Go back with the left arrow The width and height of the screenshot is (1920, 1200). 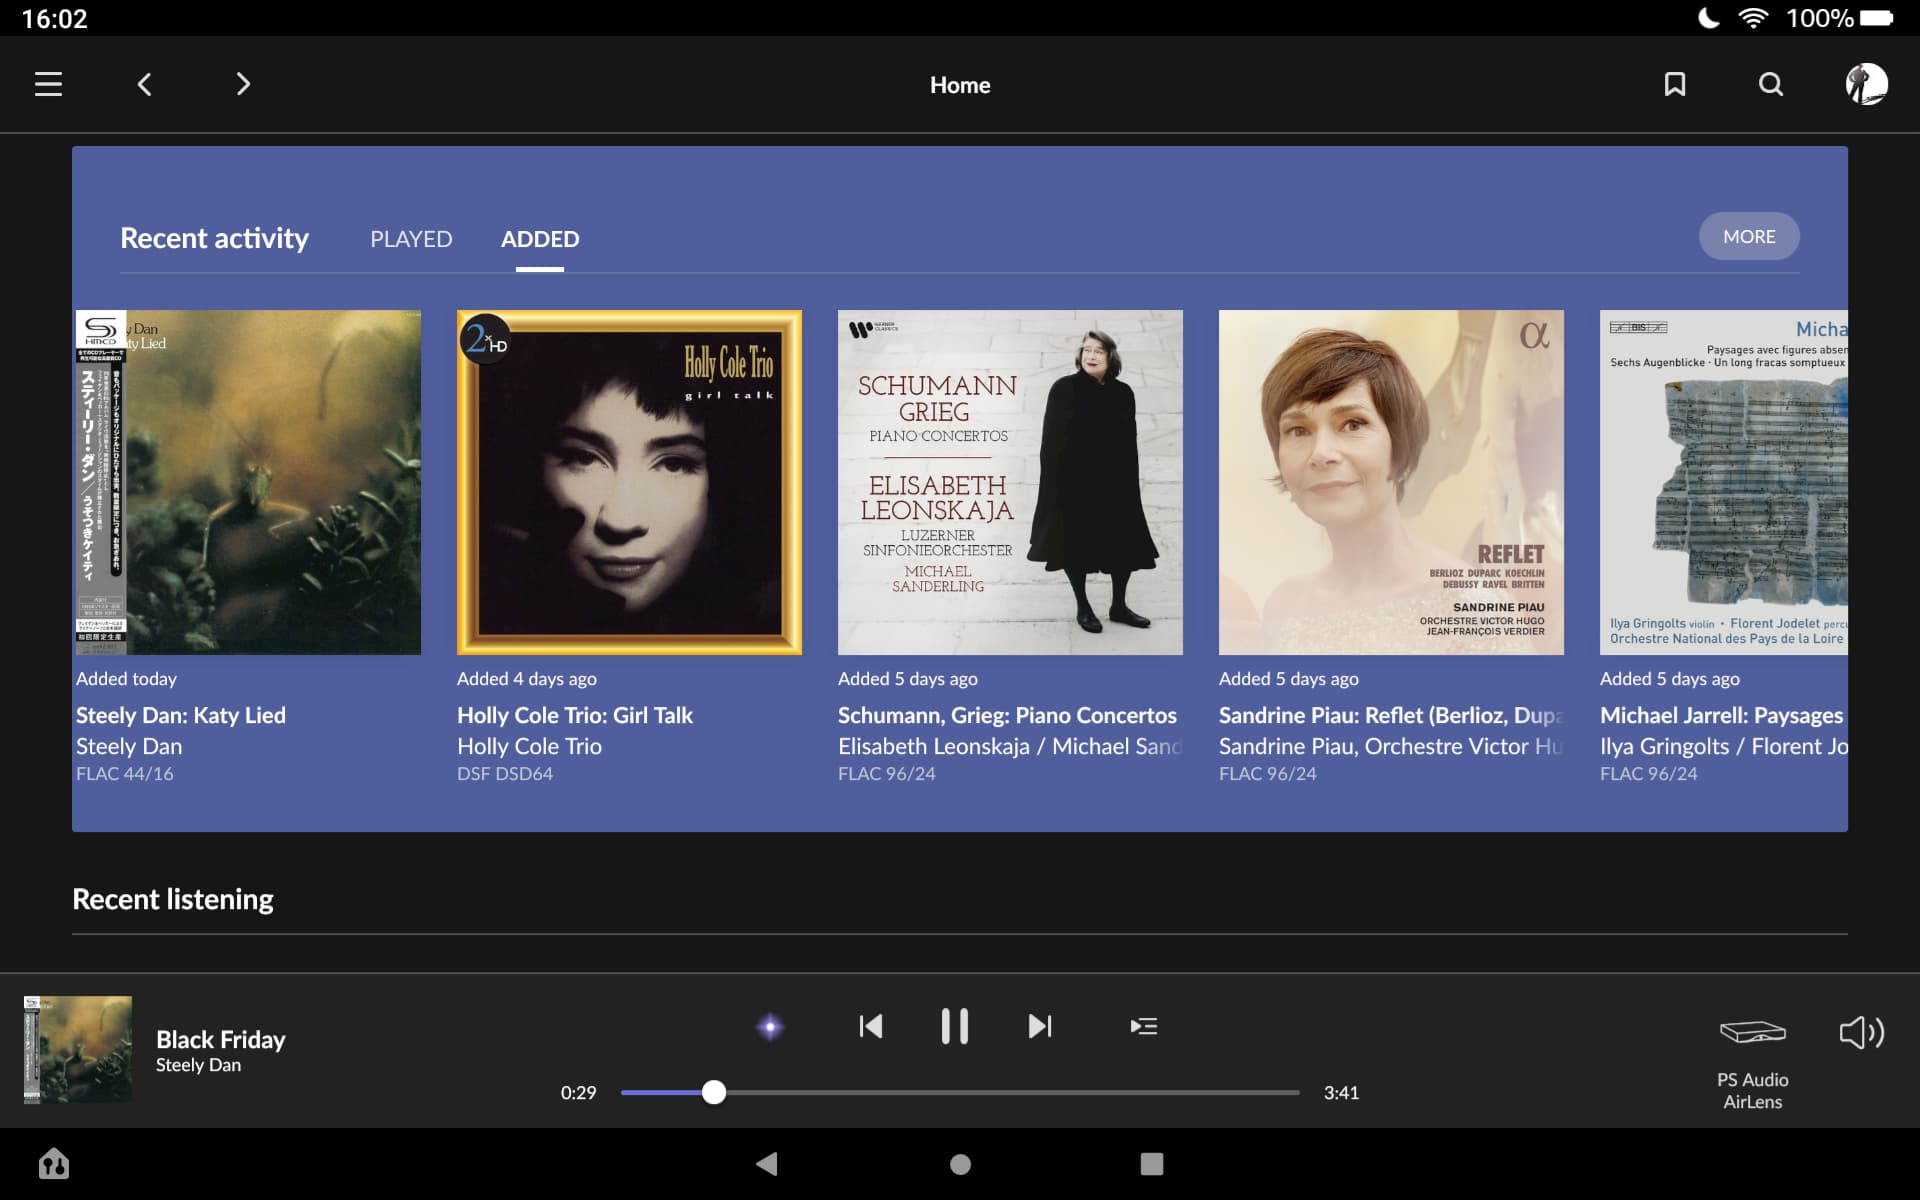coord(145,85)
